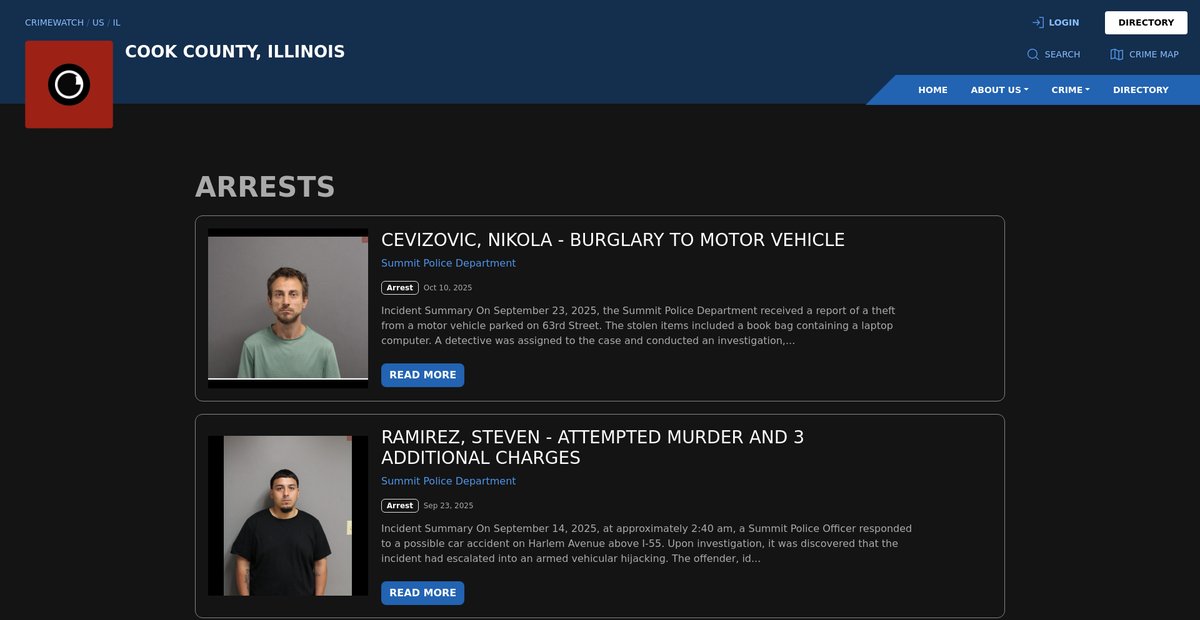Click the Cevizovic incident summary text
Image resolution: width=1200 pixels, height=620 pixels.
[638, 325]
